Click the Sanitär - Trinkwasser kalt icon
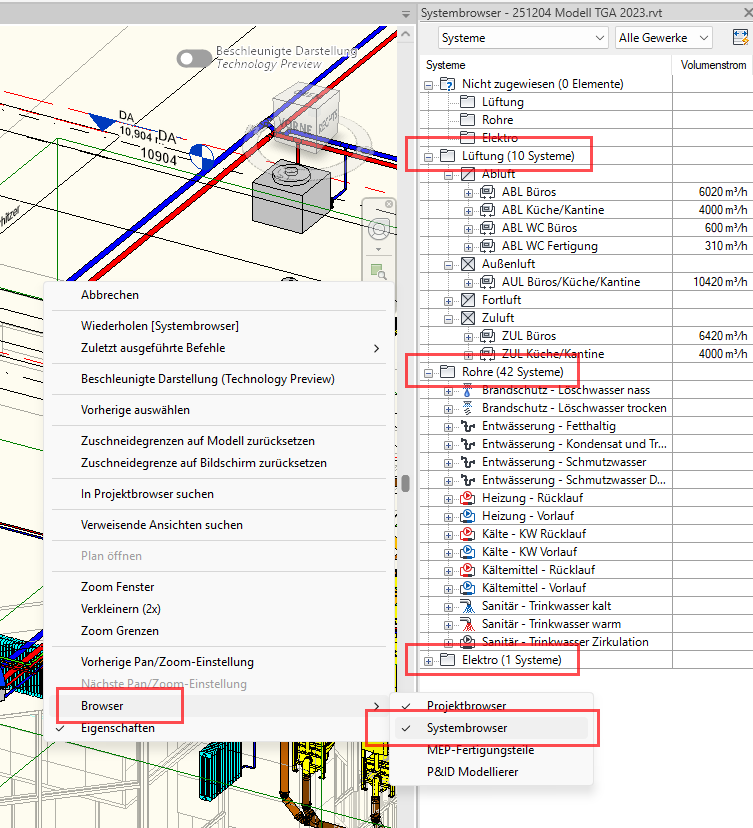The width and height of the screenshot is (753, 828). click(467, 606)
